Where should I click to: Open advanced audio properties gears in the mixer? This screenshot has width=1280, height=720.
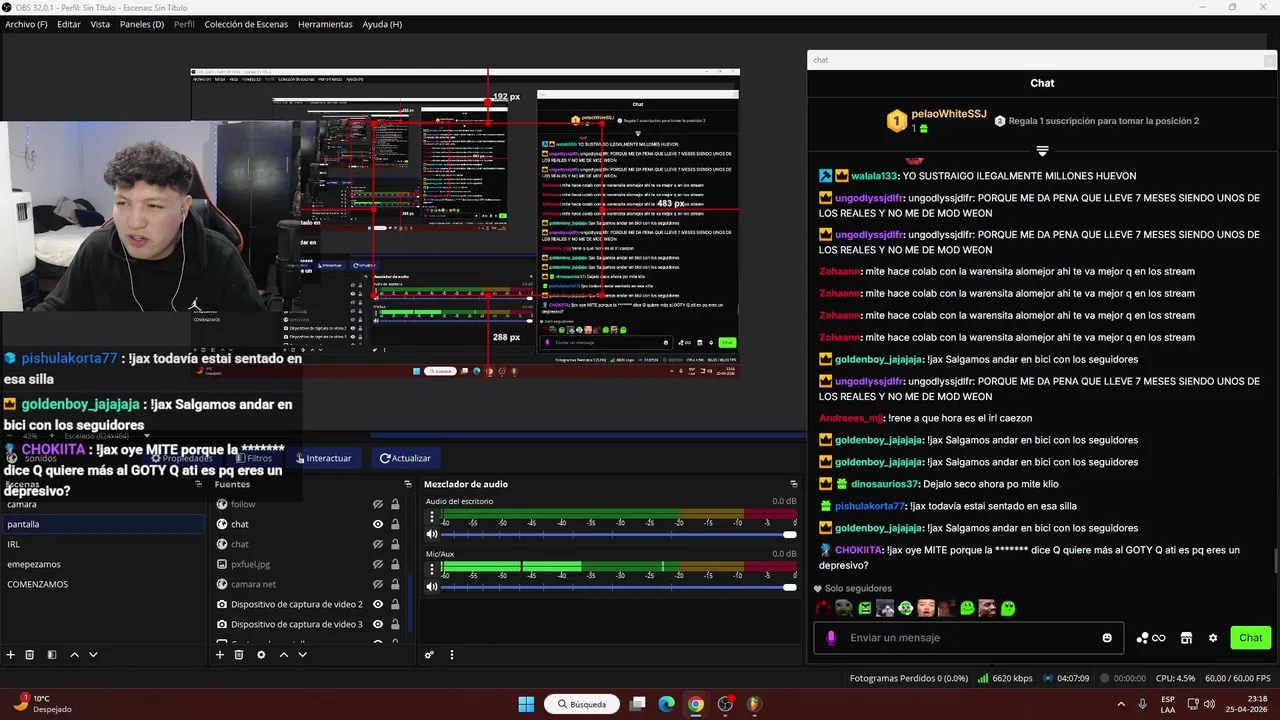click(429, 655)
